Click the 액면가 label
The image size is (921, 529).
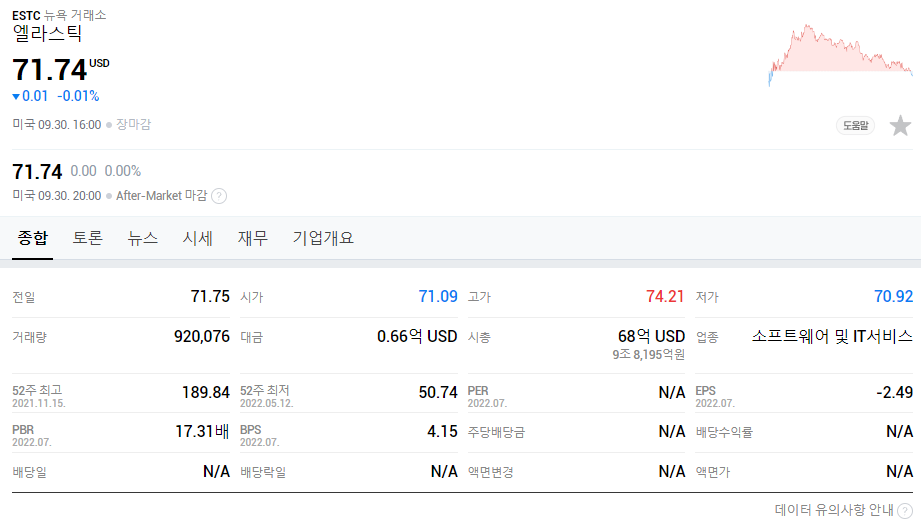click(712, 473)
